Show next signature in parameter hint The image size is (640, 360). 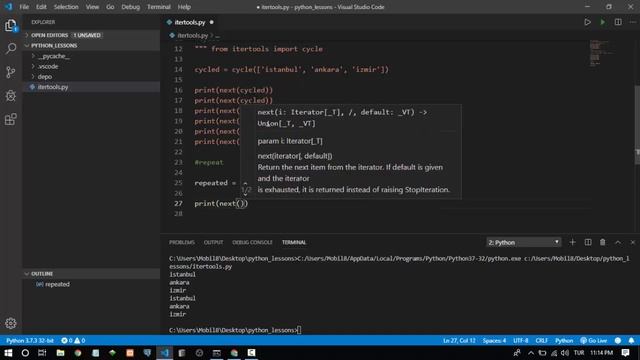(245, 195)
